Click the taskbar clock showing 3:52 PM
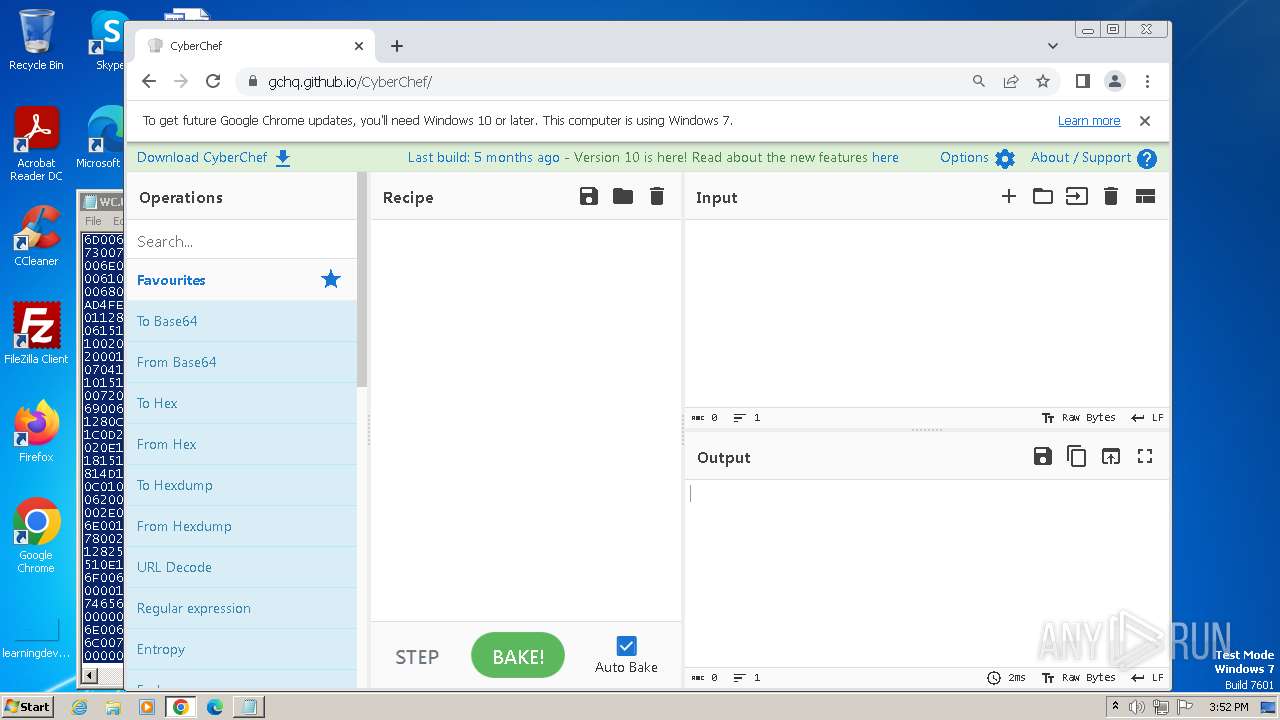The height and width of the screenshot is (720, 1280). coord(1228,707)
